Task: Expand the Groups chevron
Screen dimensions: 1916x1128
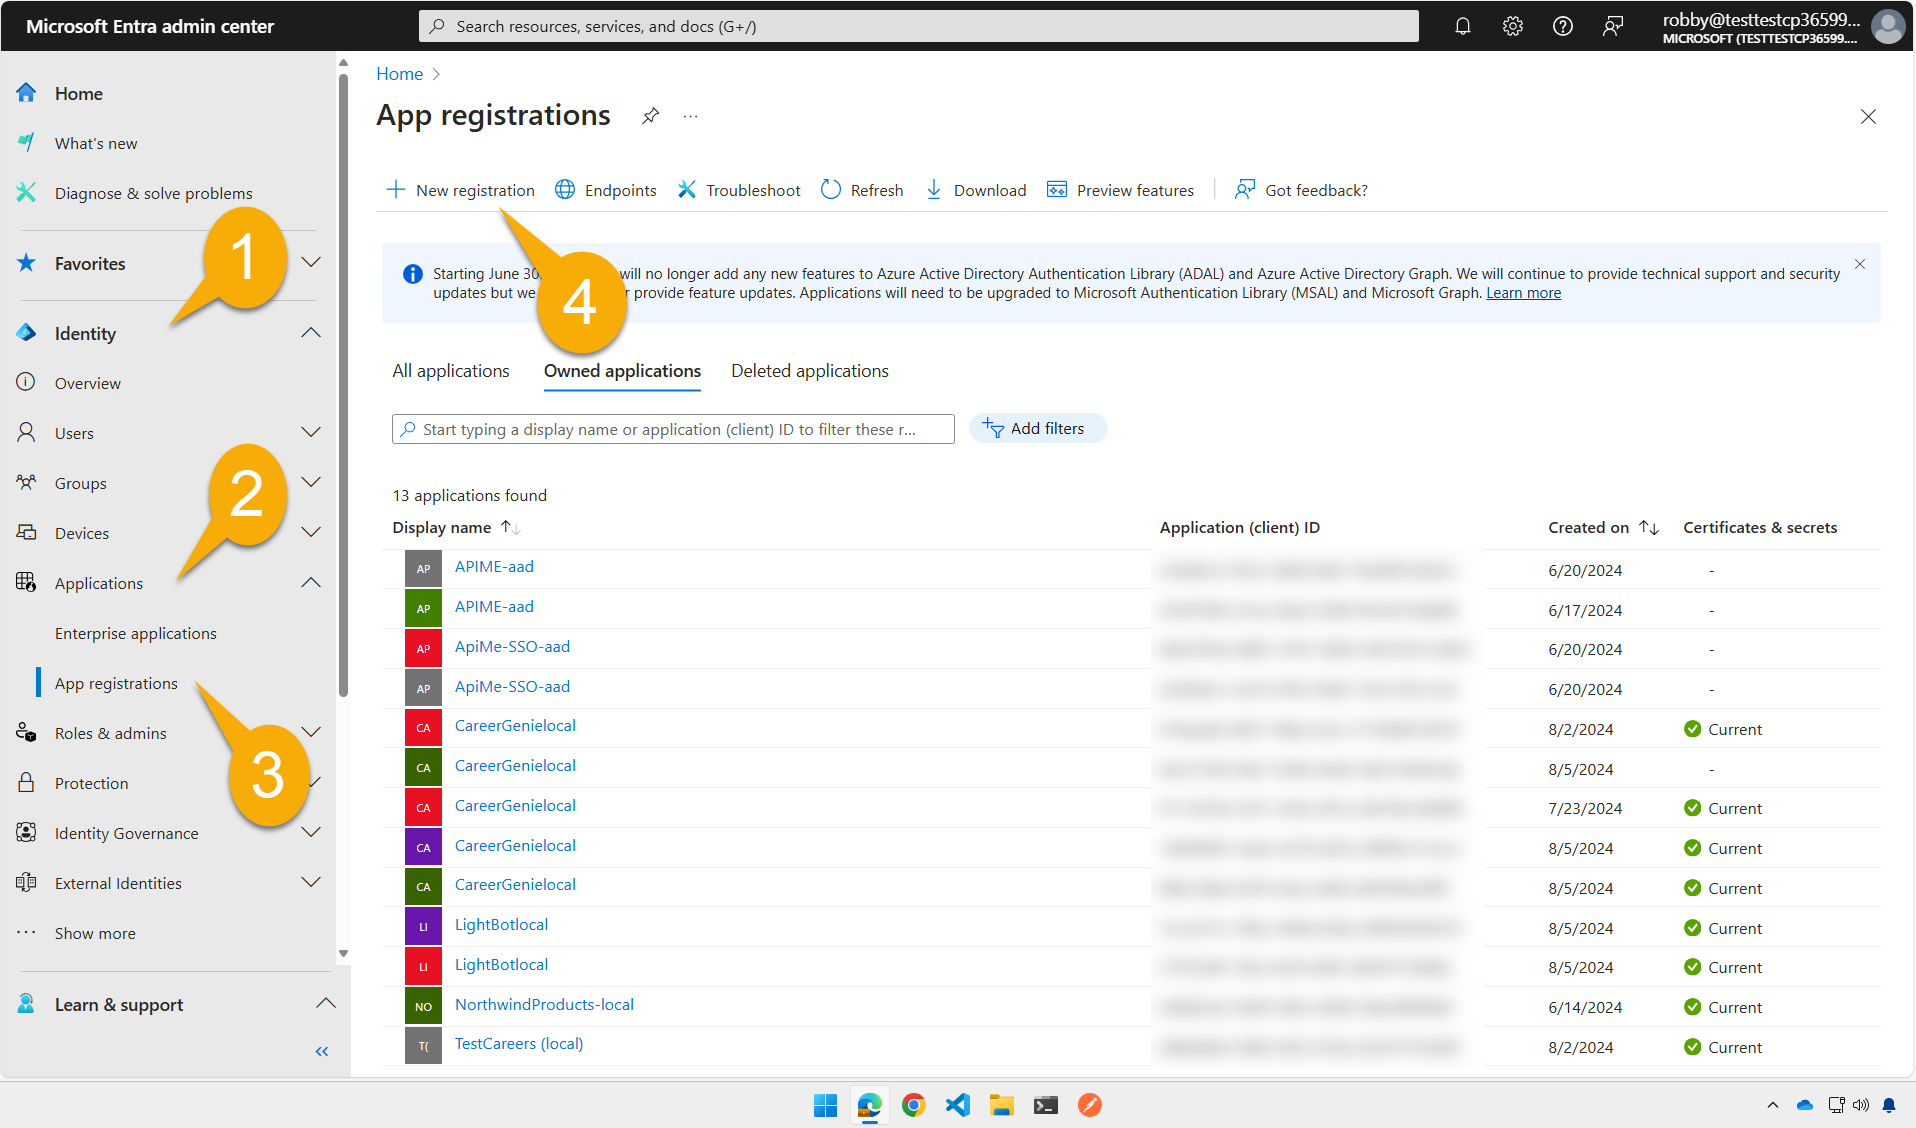Action: (x=311, y=483)
